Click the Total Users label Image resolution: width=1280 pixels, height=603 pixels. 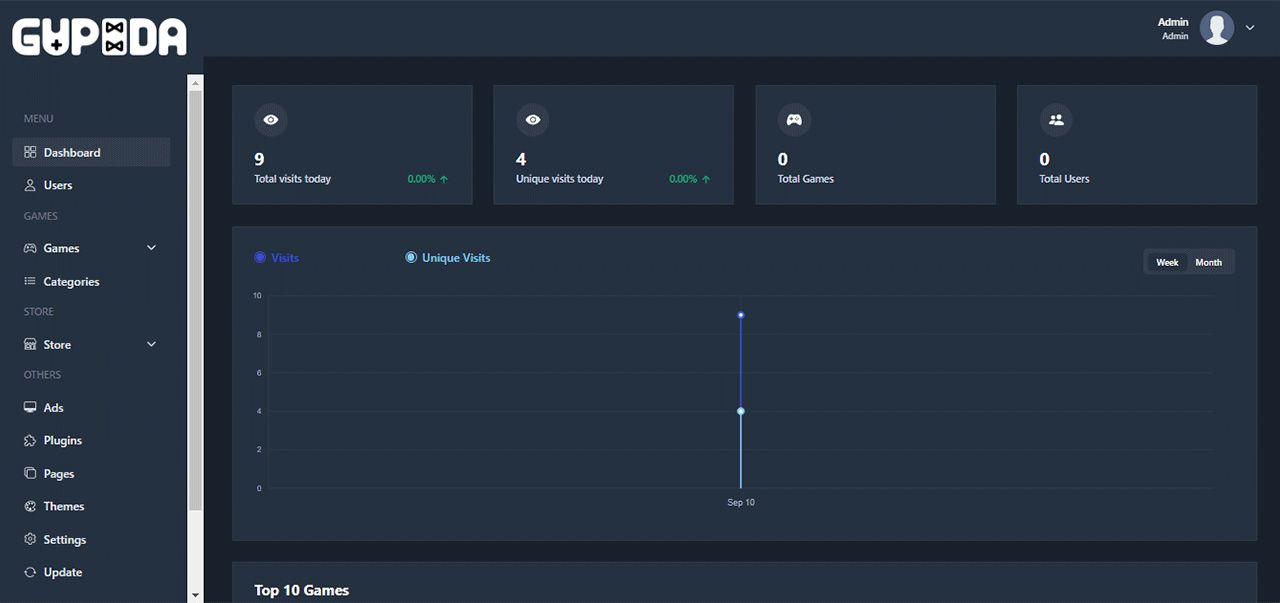(x=1065, y=179)
